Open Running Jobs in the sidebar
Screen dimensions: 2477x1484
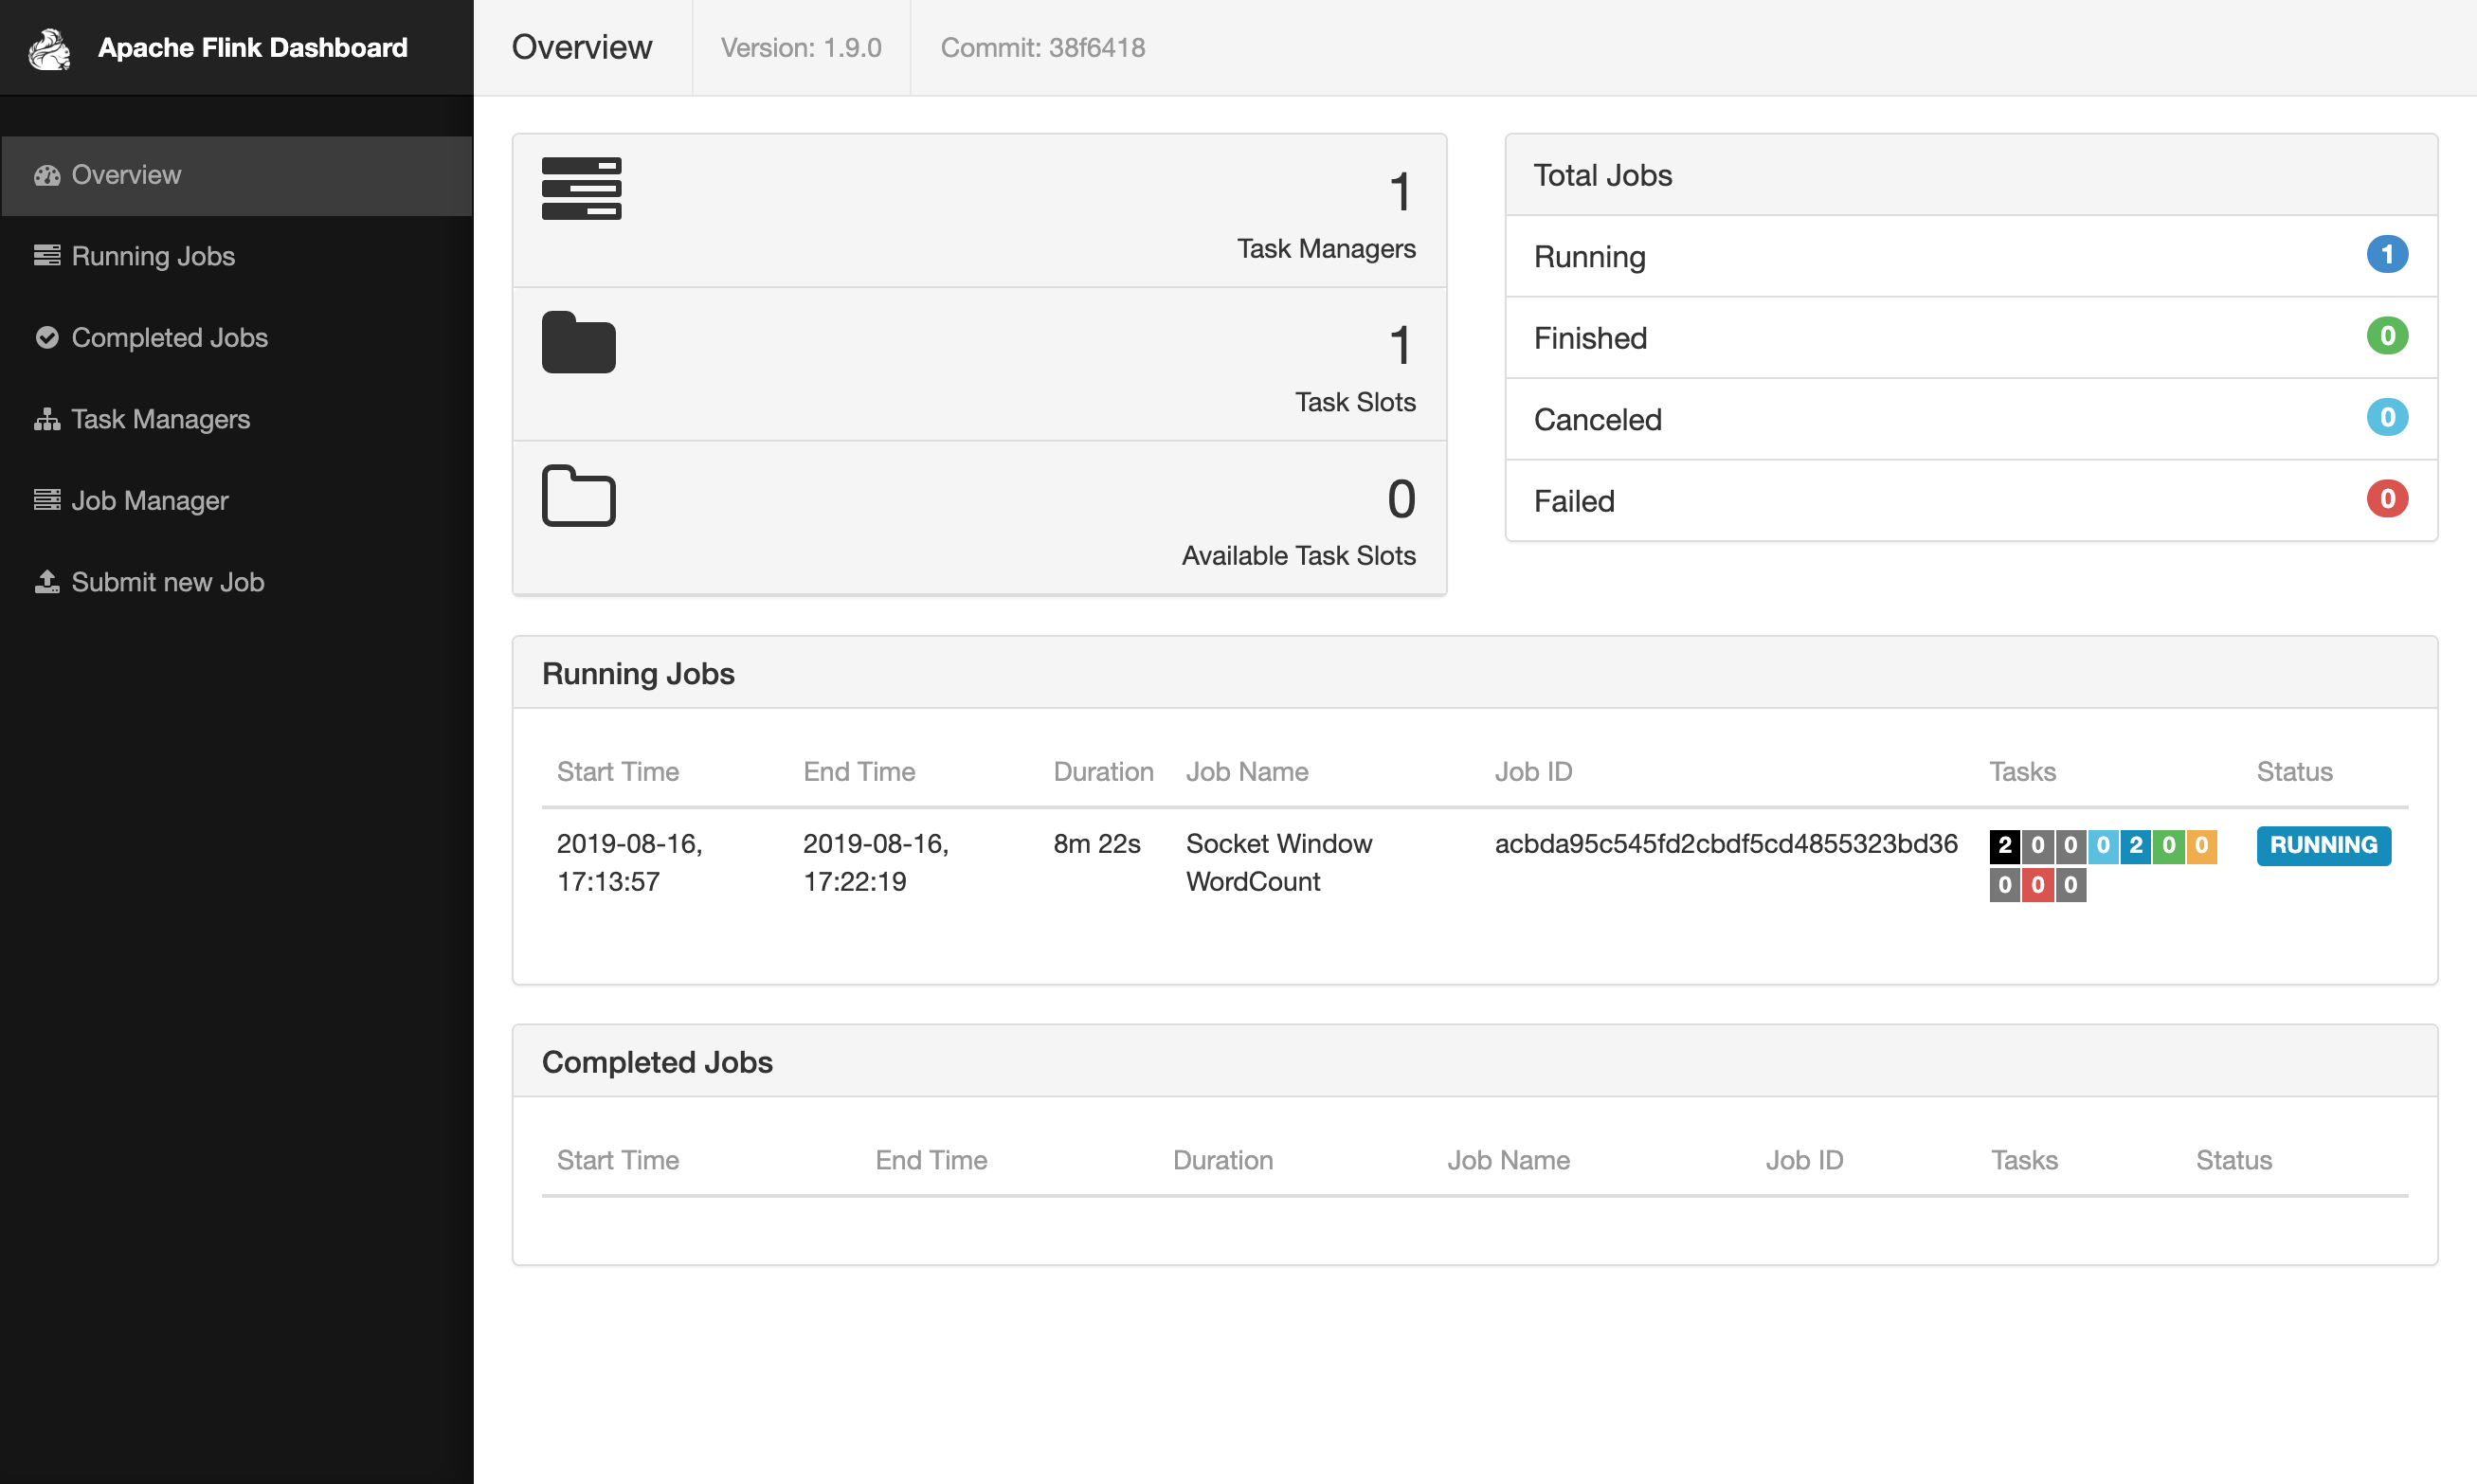click(237, 256)
